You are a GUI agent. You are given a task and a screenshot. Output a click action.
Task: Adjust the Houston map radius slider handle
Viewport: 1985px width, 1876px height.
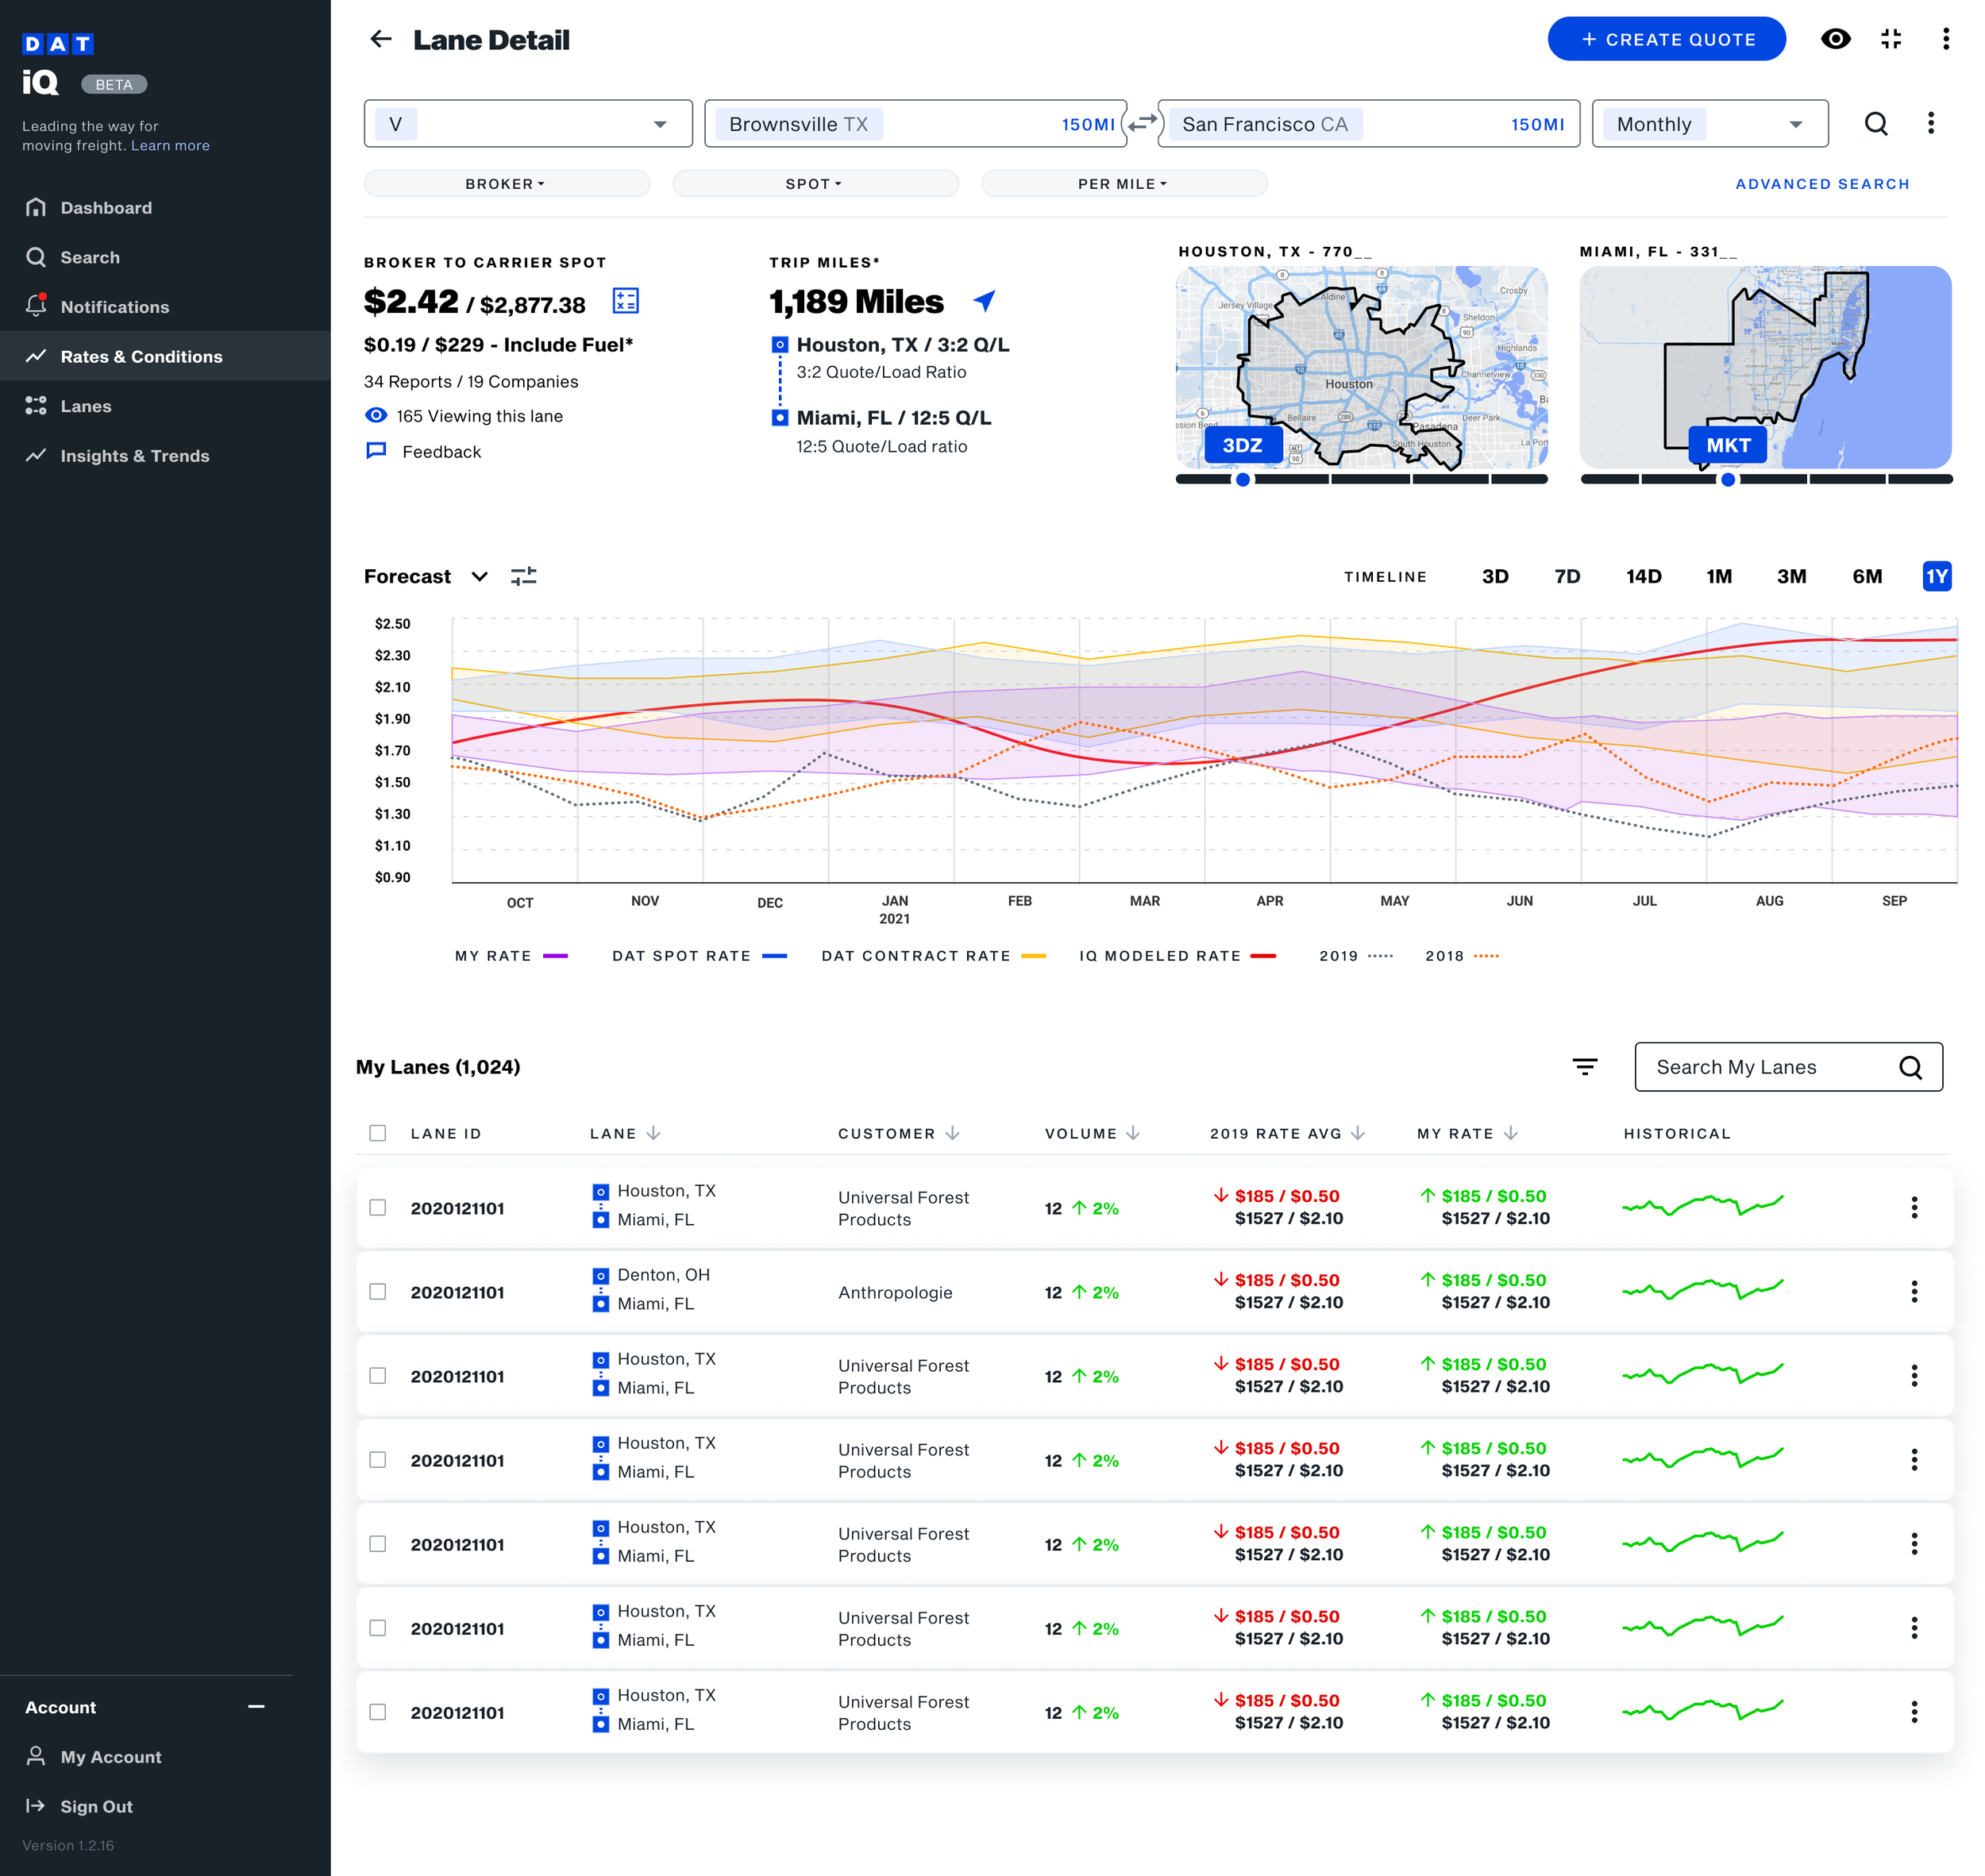point(1242,480)
